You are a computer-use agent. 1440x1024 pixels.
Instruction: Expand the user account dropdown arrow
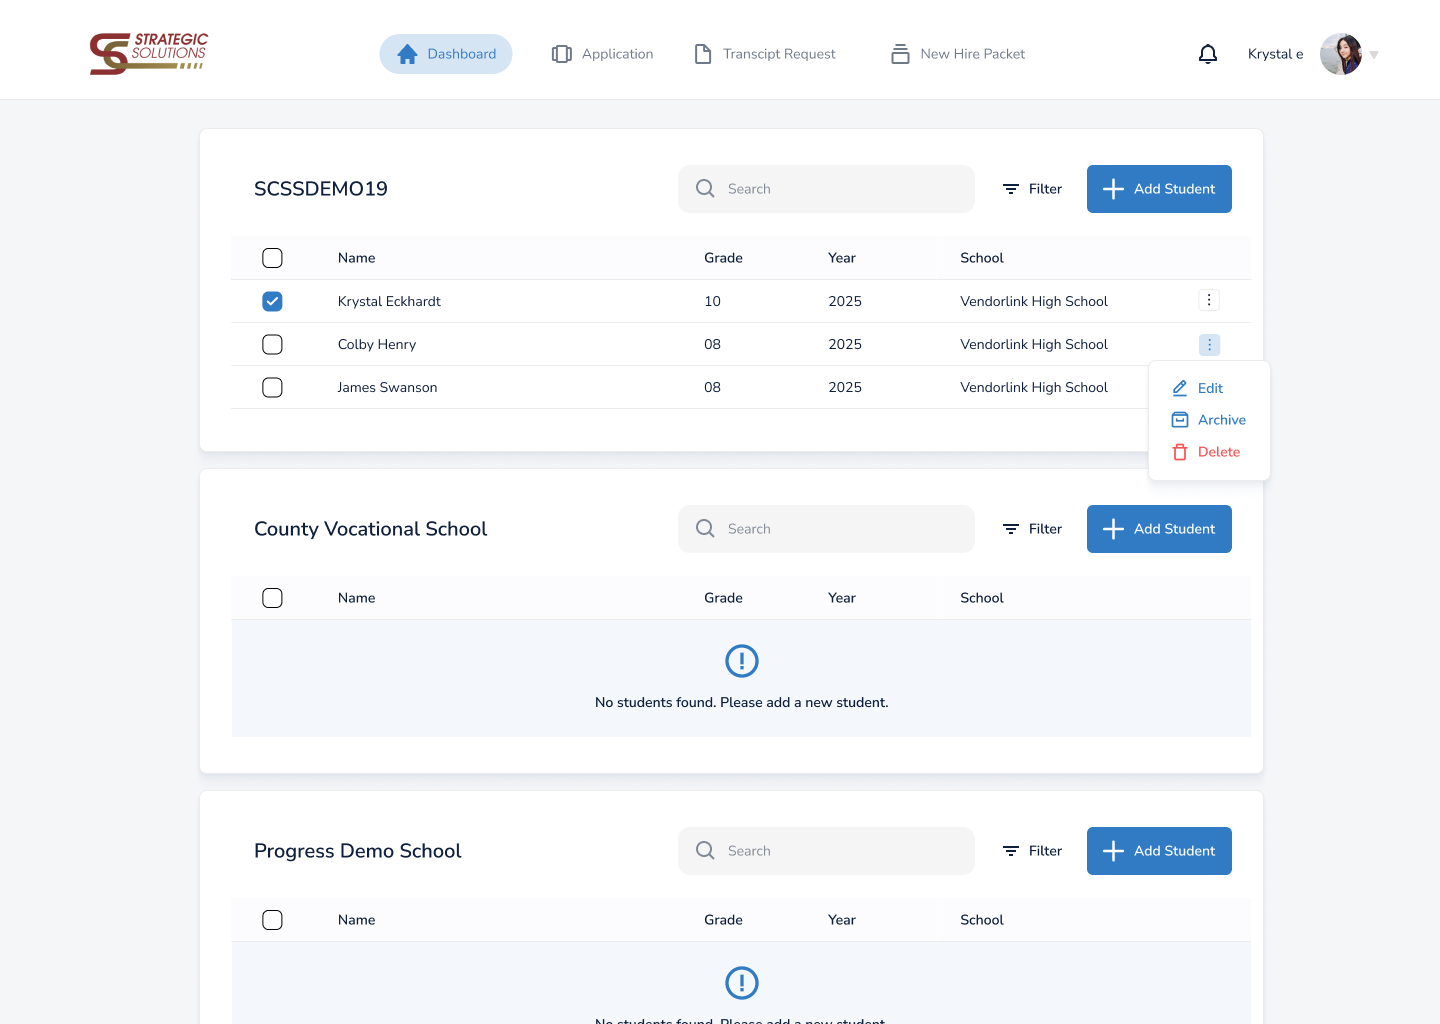[1374, 55]
